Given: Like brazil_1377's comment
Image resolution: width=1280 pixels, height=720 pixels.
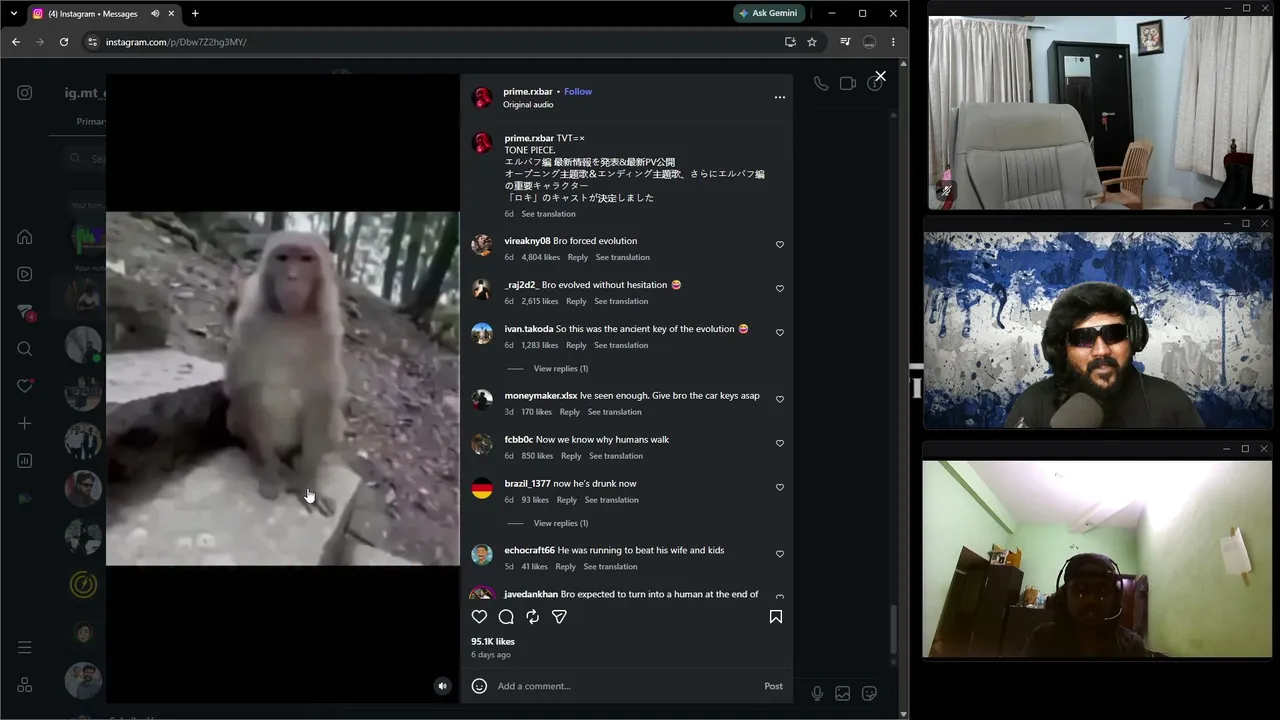Looking at the screenshot, I should tap(780, 488).
